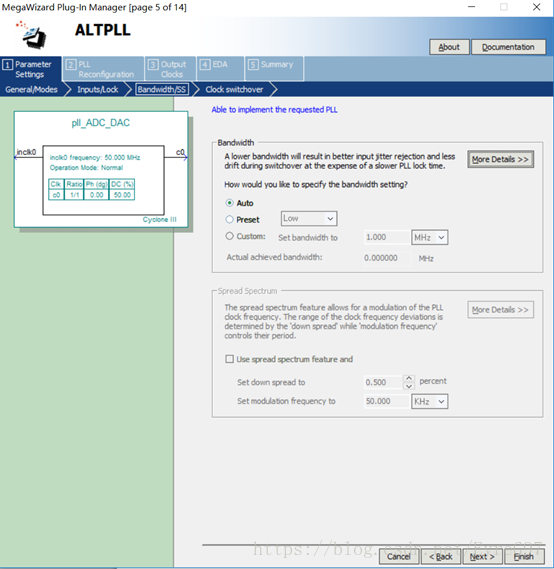Switch to Output Clocks tab
This screenshot has width=554, height=569.
point(171,69)
